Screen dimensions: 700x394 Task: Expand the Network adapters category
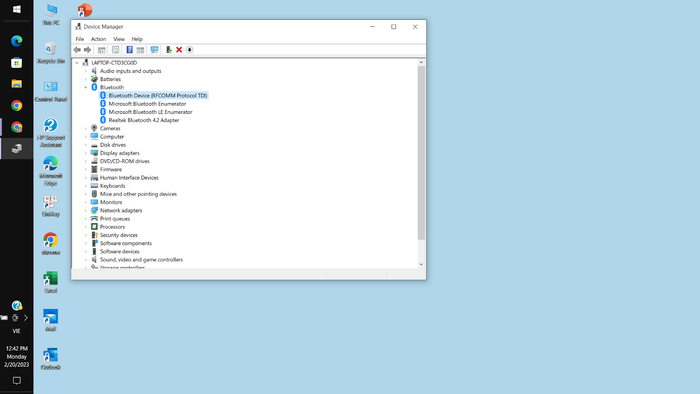point(86,211)
